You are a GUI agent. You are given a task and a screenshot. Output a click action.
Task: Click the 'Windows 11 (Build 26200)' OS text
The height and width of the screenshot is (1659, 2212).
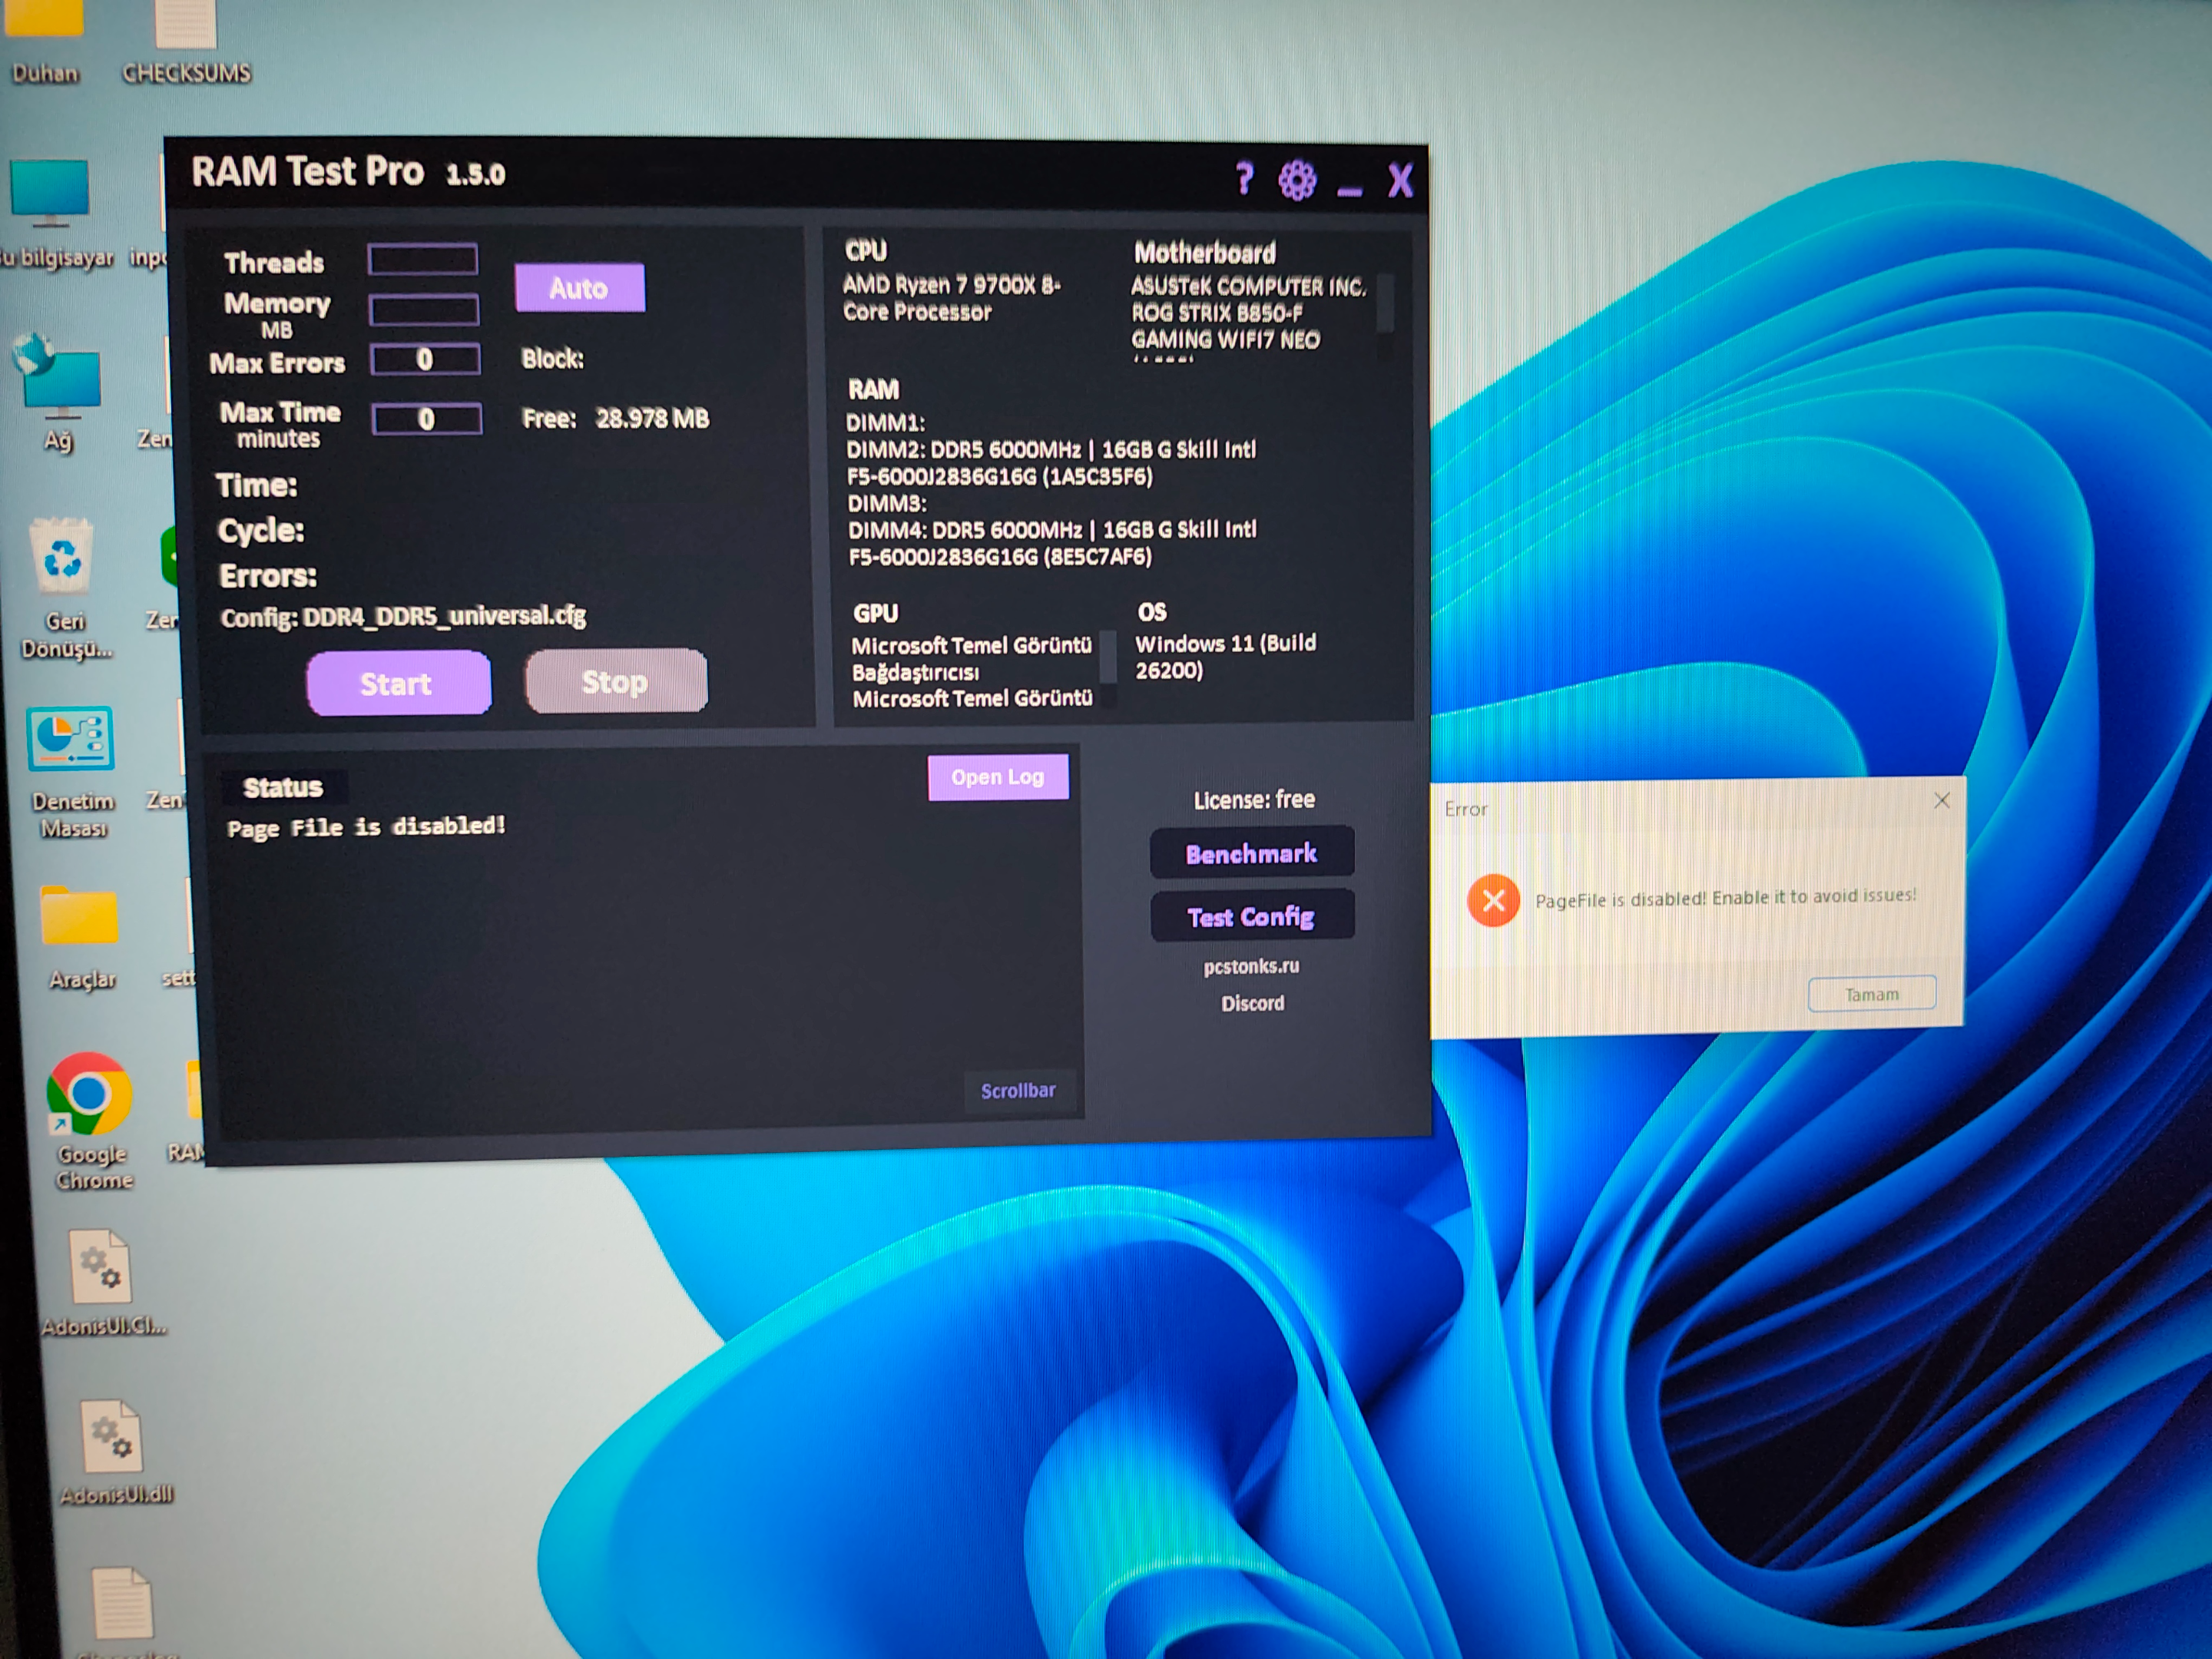(x=1225, y=656)
